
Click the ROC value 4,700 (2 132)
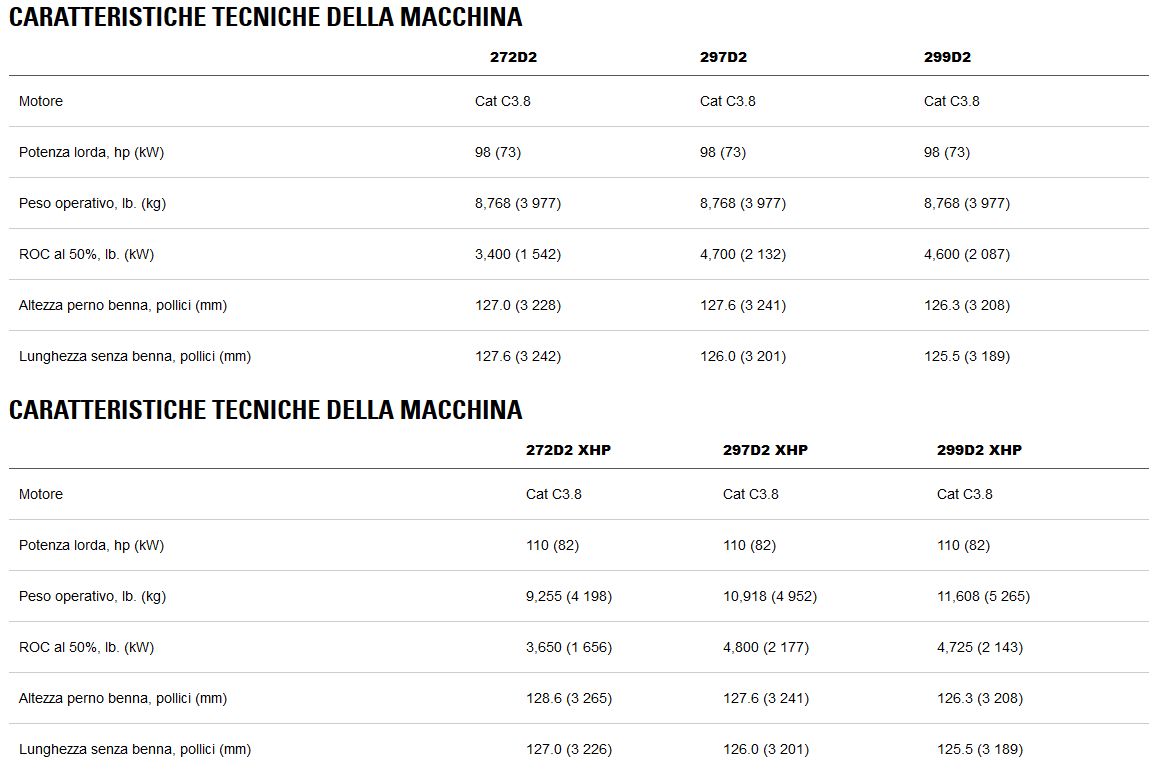click(743, 254)
